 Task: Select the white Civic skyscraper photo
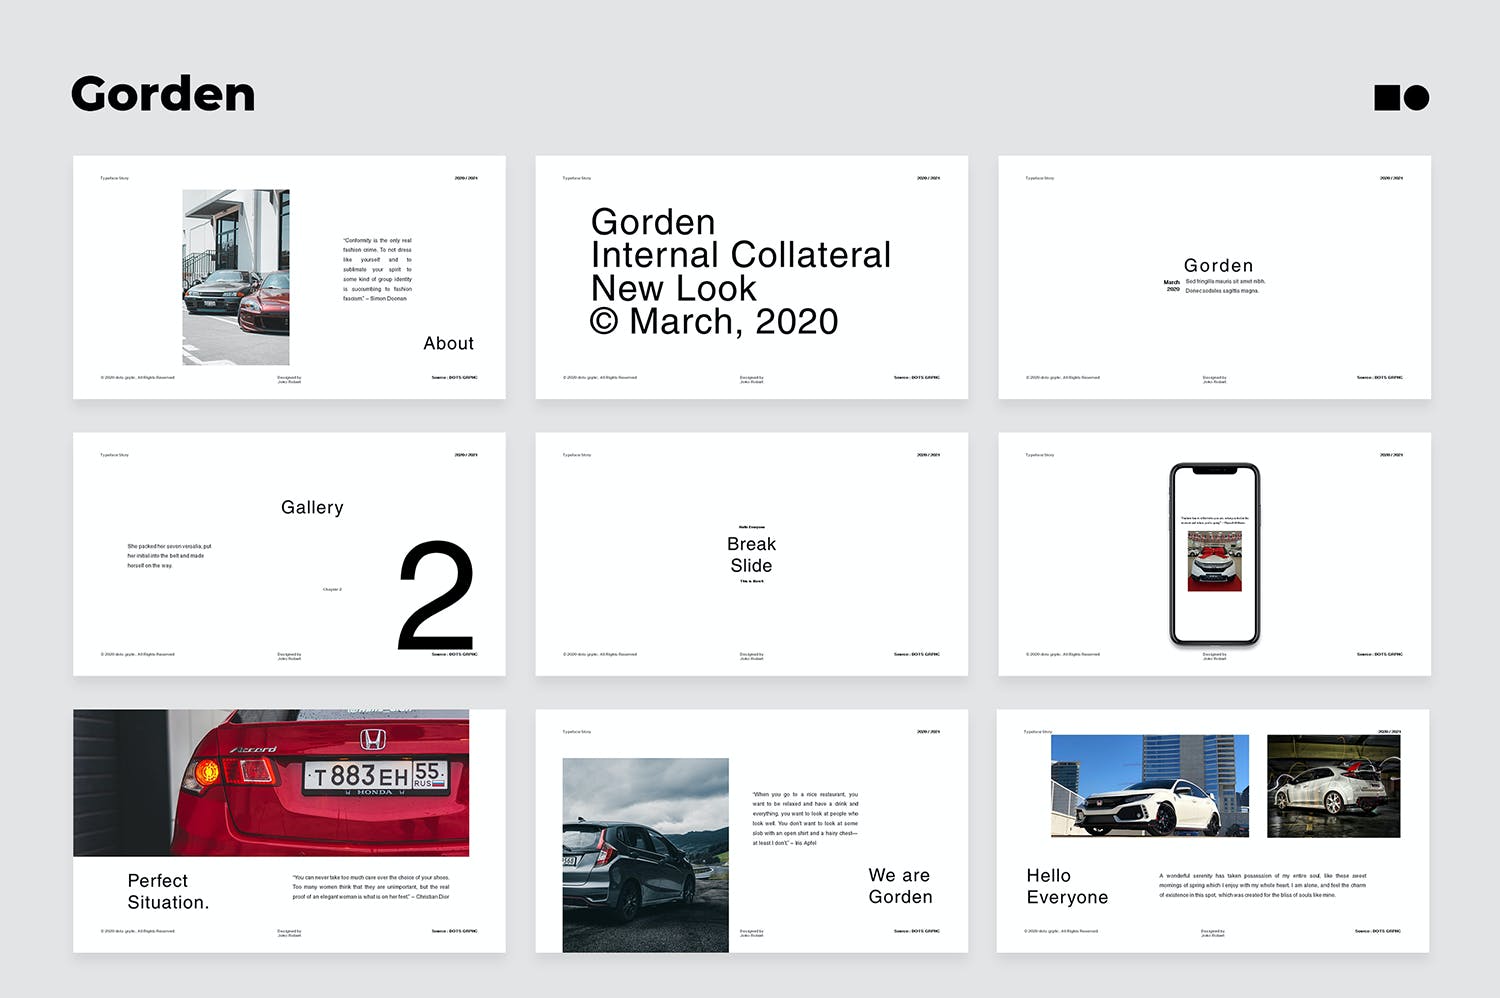pos(1149,786)
